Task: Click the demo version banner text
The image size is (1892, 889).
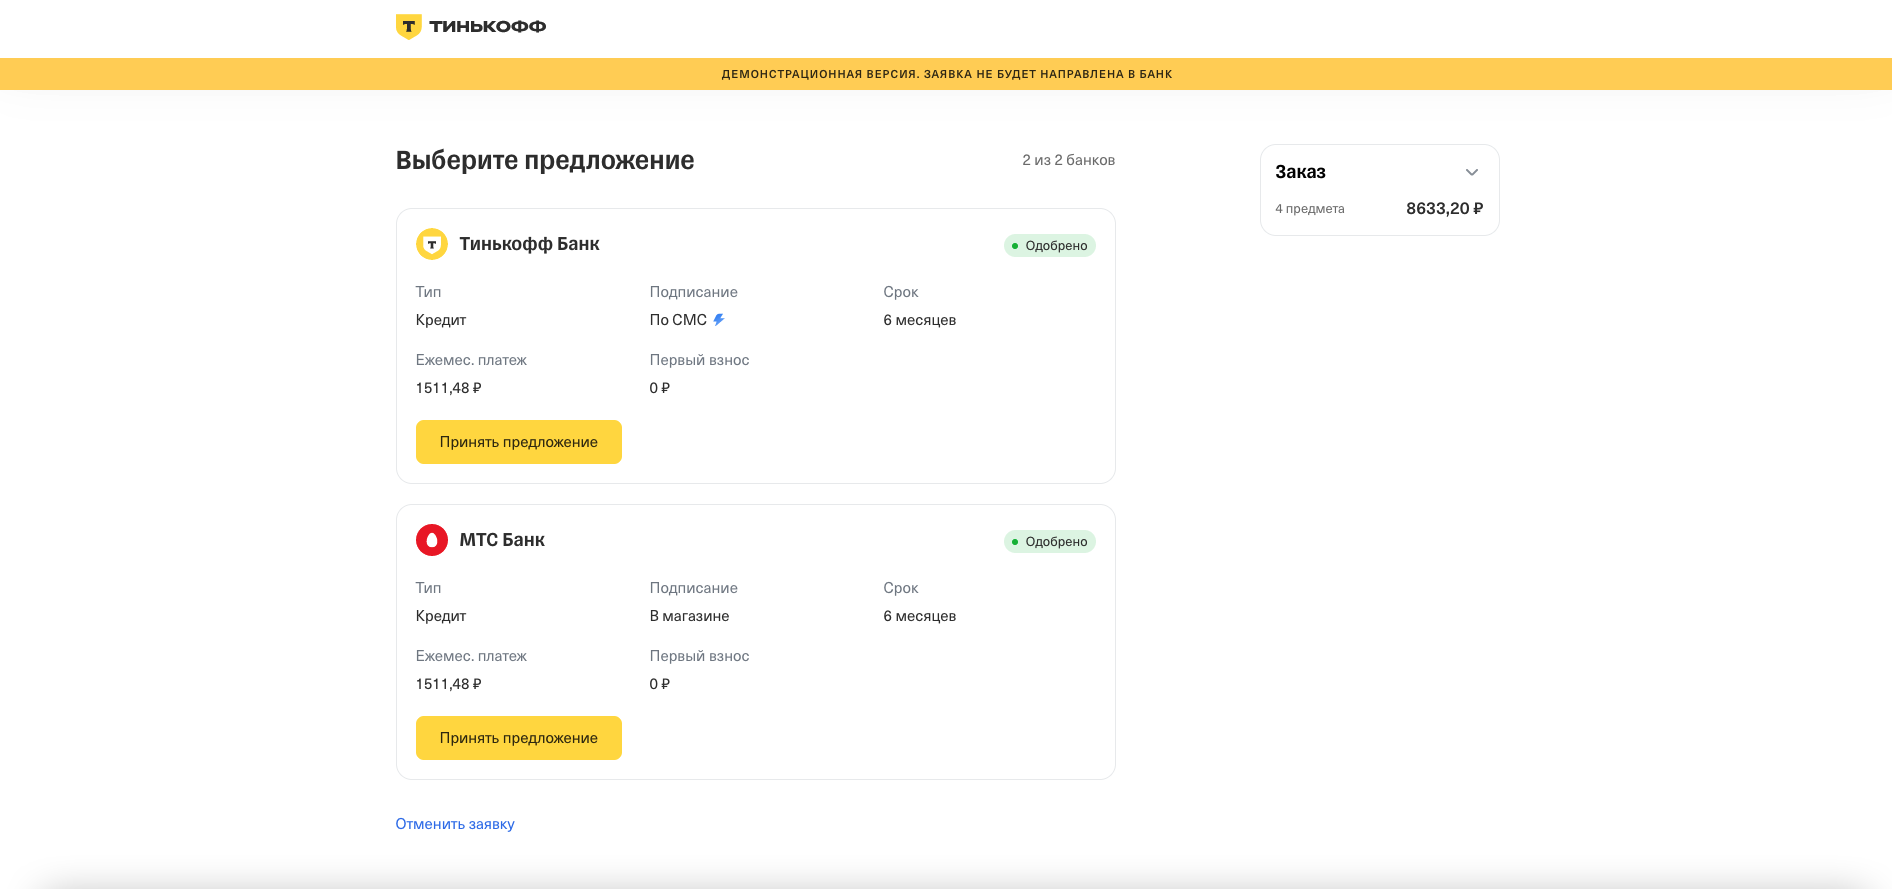Action: click(x=946, y=74)
